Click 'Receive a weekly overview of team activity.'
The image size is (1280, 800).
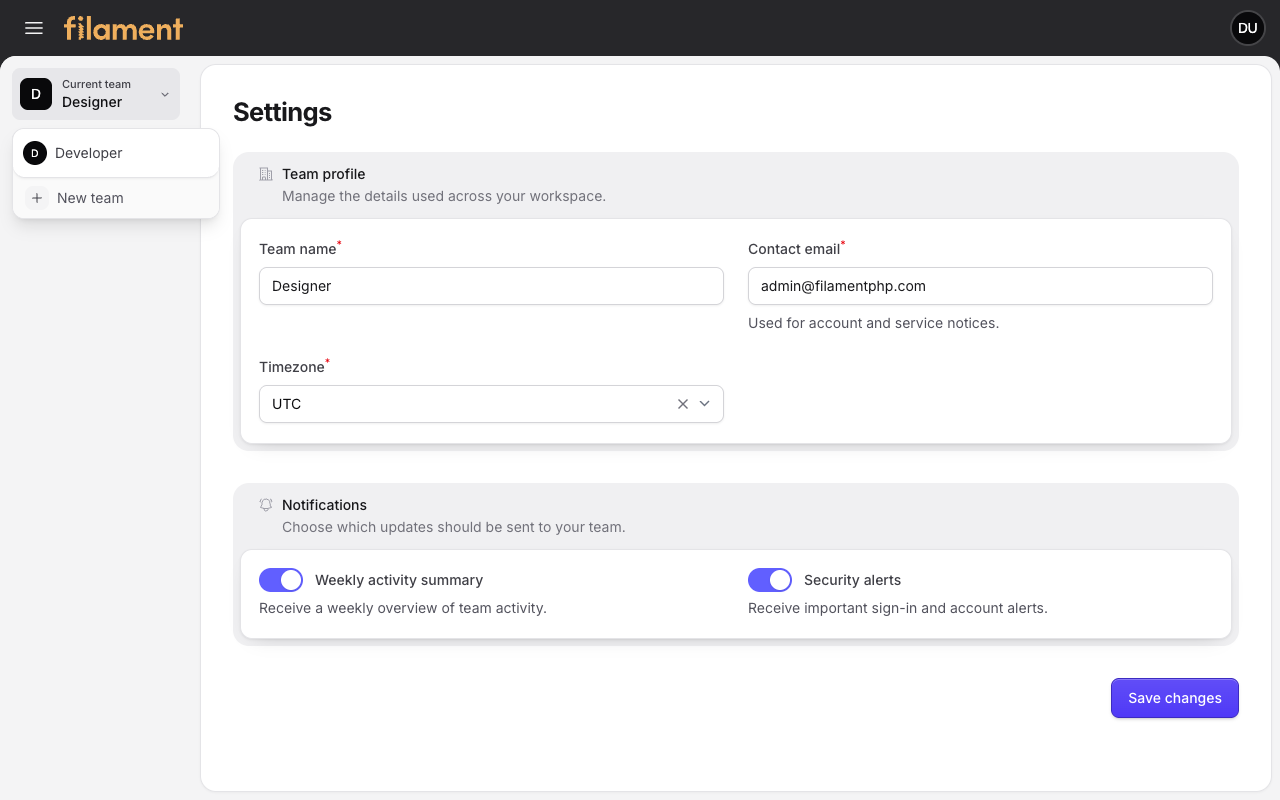403,608
